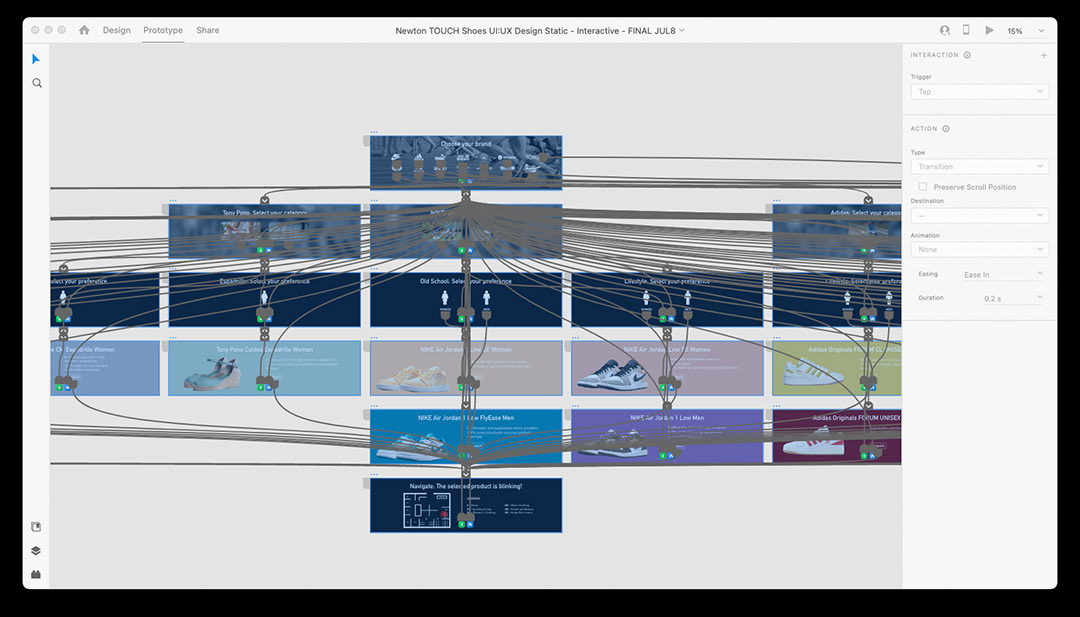Add new interaction with plus icon
The width and height of the screenshot is (1080, 617).
click(x=1043, y=55)
